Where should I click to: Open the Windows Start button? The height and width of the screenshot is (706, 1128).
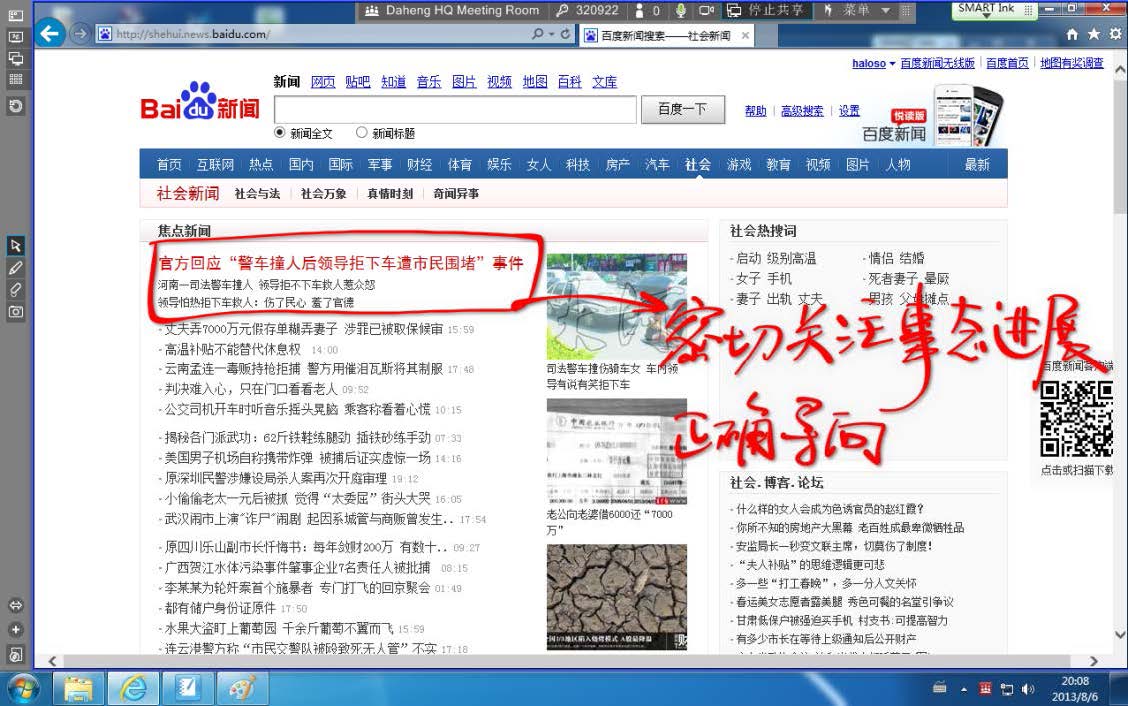(24, 689)
